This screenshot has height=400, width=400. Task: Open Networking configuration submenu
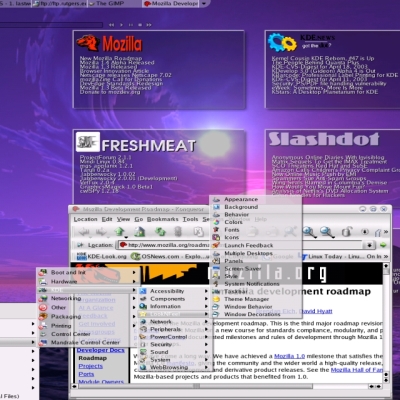88,298
